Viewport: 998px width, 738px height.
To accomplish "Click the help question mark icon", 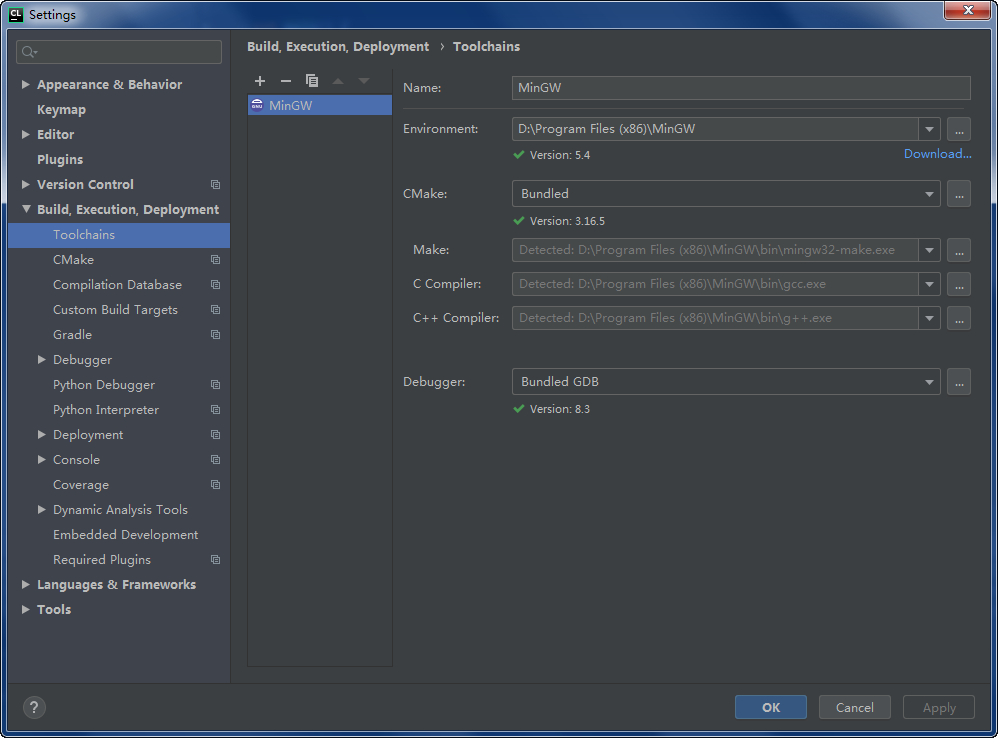I will pyautogui.click(x=34, y=708).
